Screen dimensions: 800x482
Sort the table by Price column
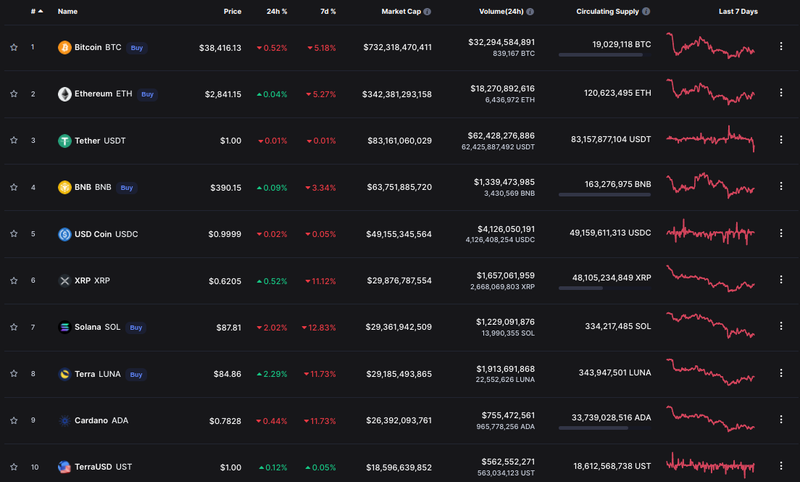232,12
